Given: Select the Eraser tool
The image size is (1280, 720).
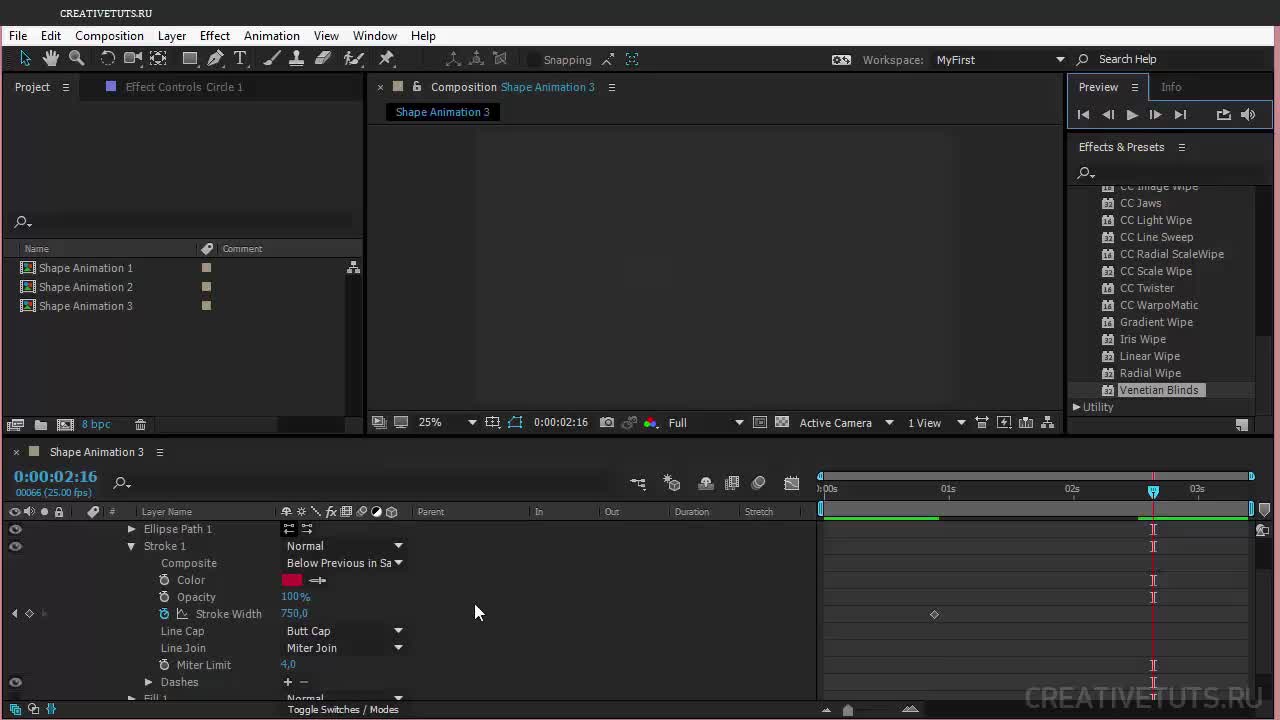Looking at the screenshot, I should 323,59.
